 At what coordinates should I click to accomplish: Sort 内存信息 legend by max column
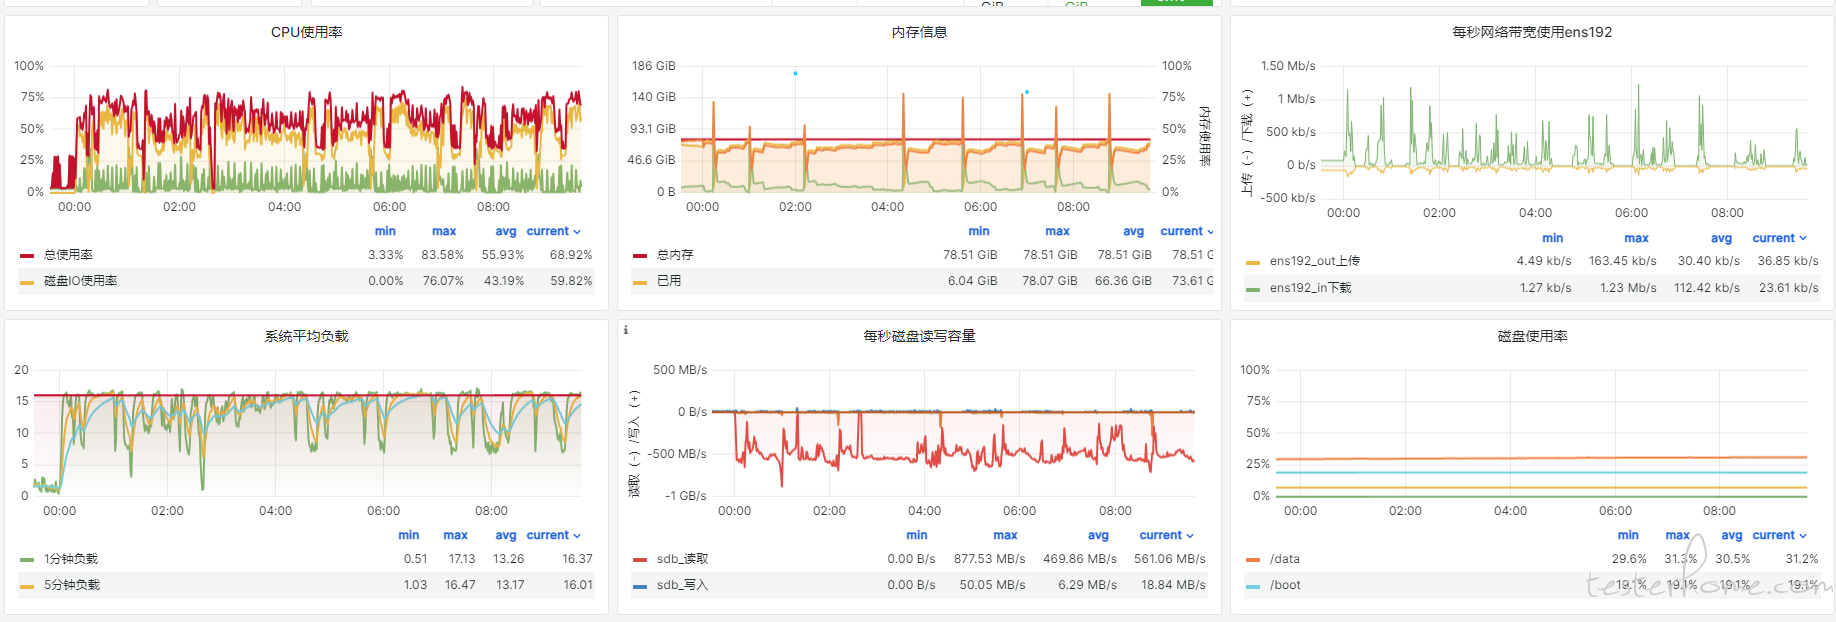1058,231
